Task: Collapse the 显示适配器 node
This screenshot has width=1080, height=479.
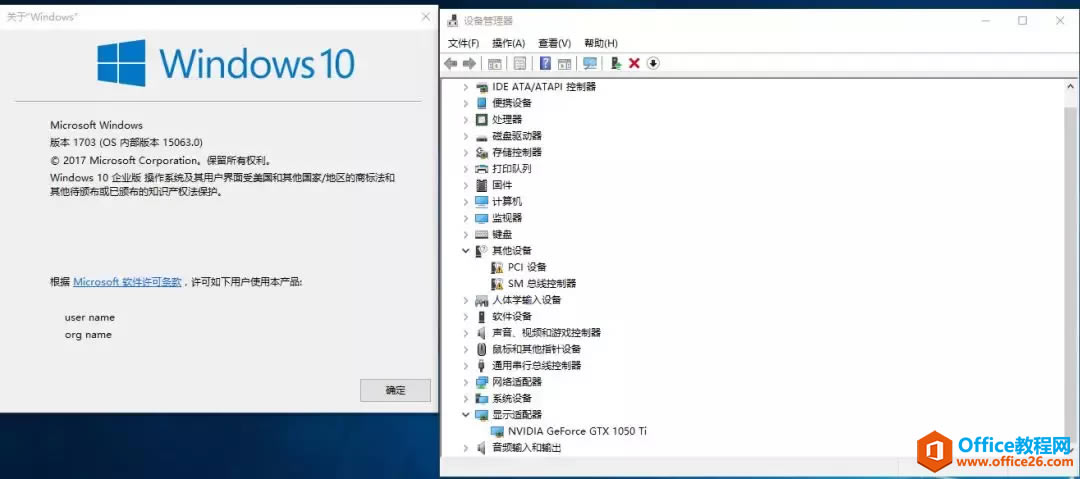Action: coord(466,415)
